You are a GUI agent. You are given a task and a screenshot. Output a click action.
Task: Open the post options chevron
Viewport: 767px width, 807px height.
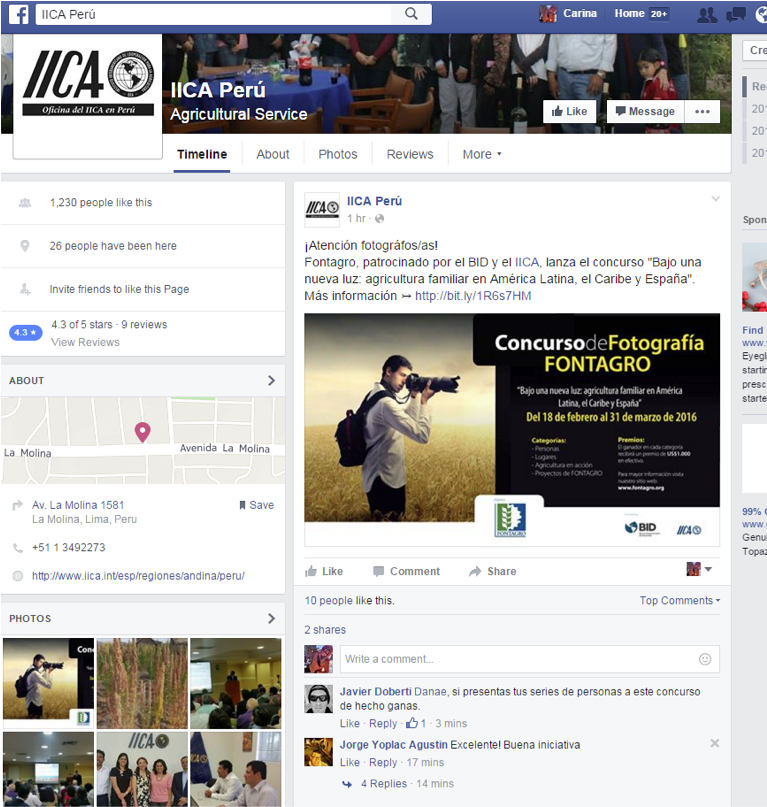click(x=715, y=199)
